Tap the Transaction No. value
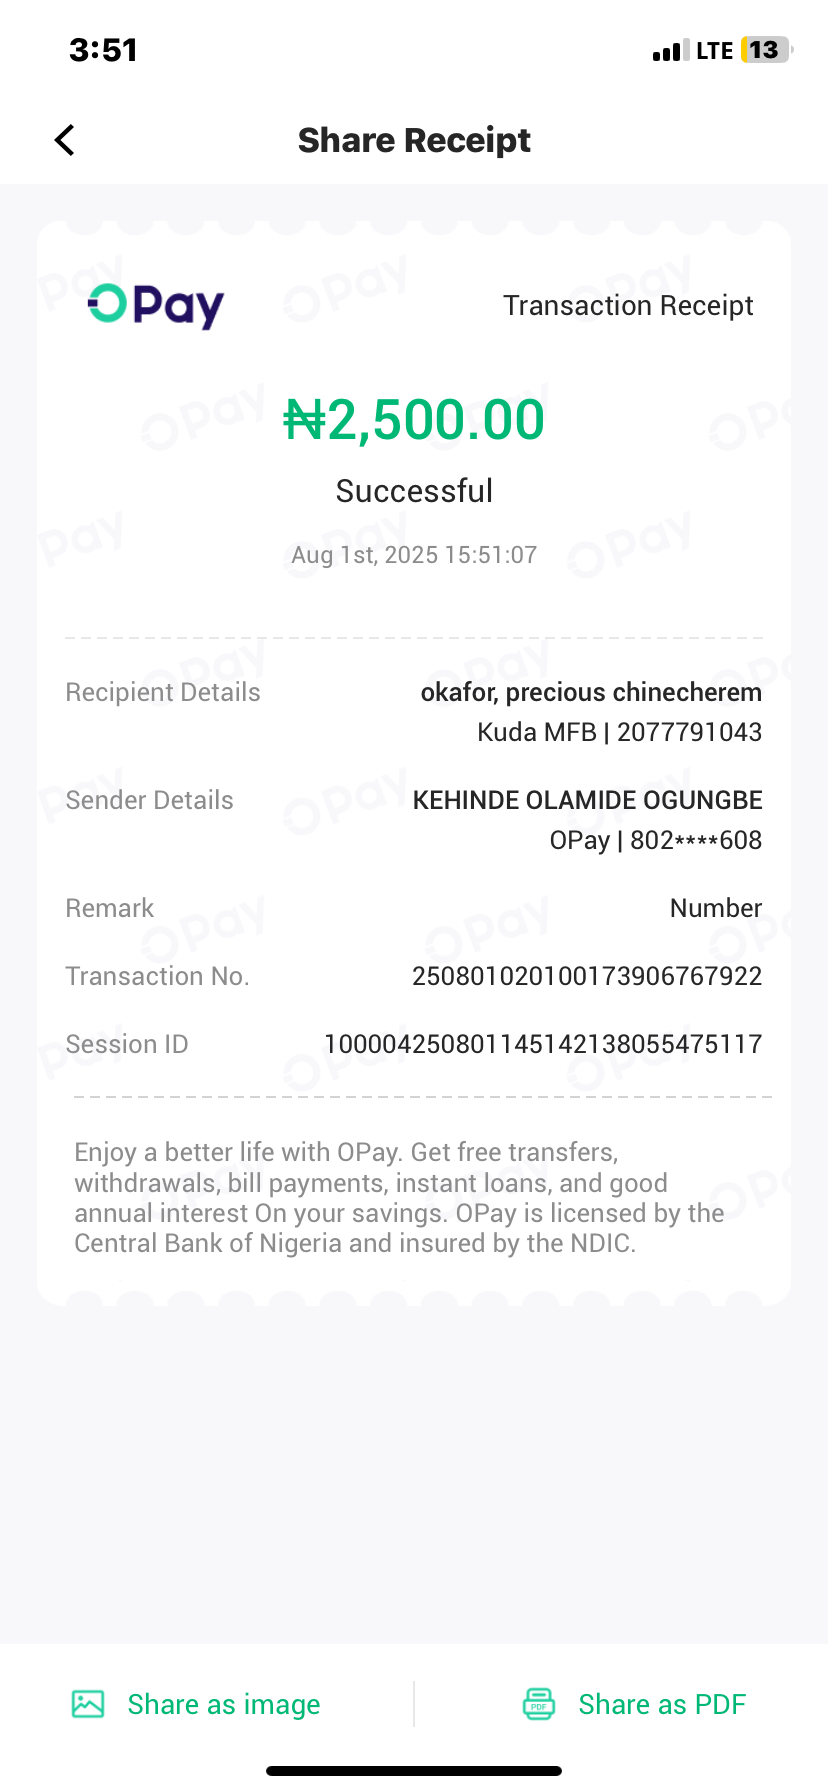 tap(587, 976)
